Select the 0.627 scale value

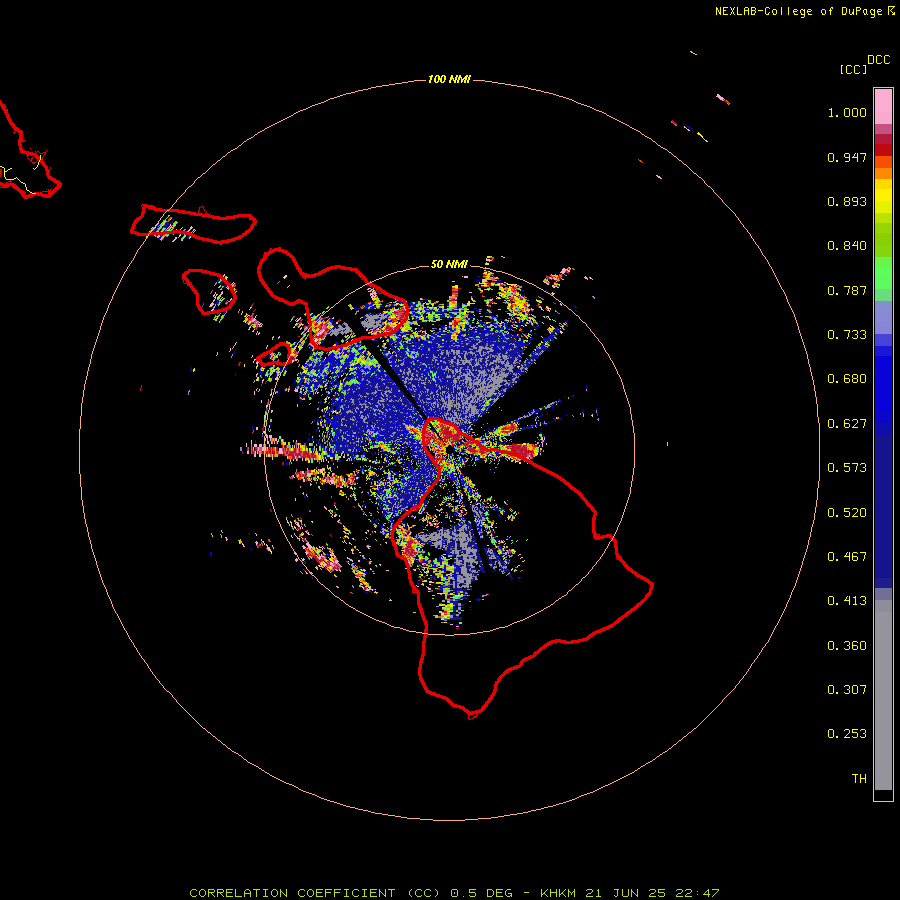[x=847, y=424]
